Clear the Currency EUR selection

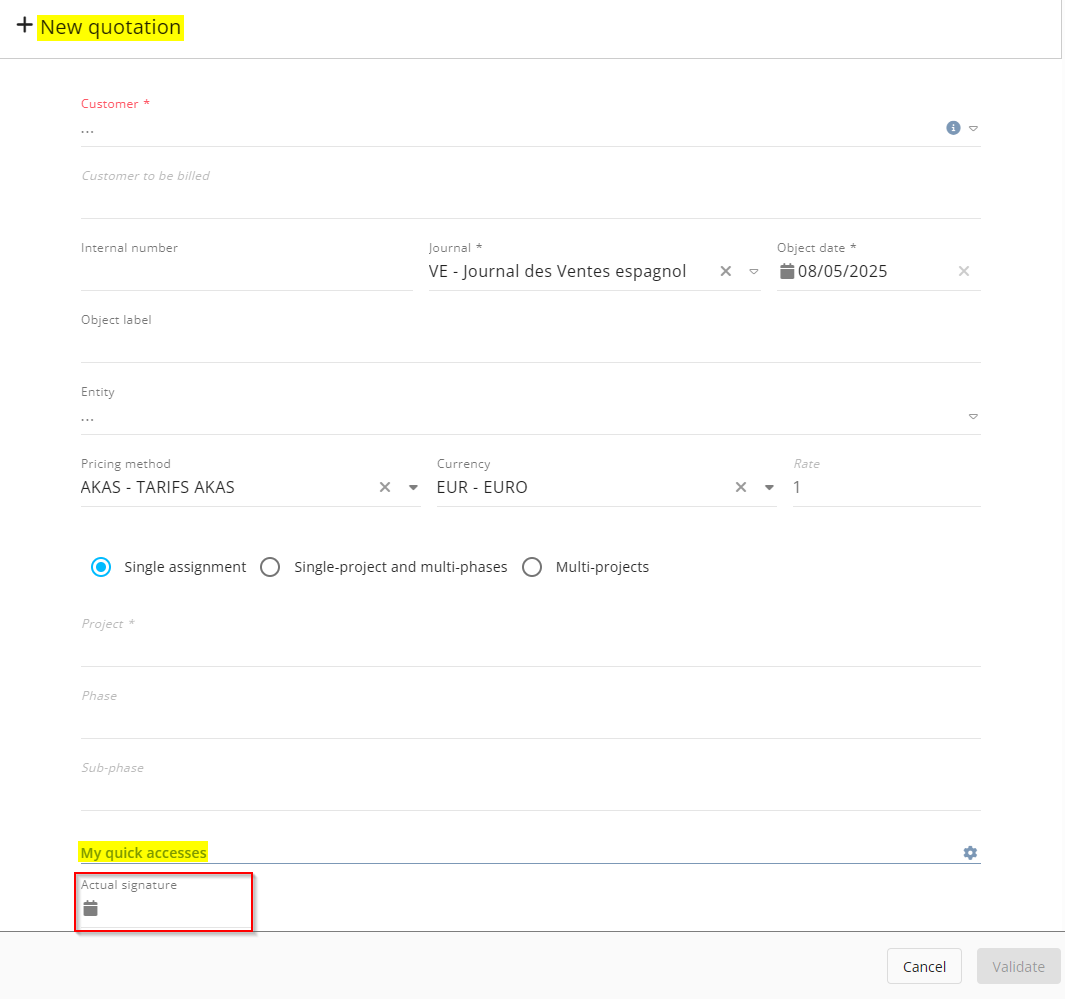point(741,487)
